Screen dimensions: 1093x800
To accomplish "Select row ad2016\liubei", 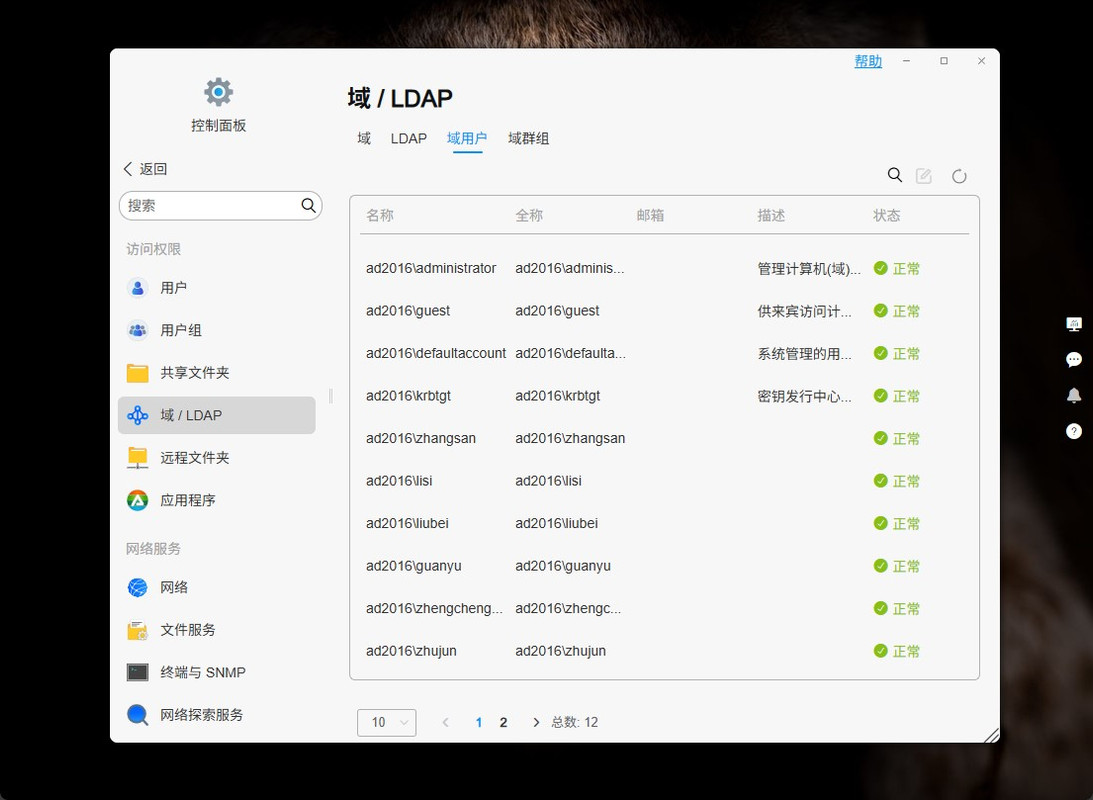I will pyautogui.click(x=664, y=523).
